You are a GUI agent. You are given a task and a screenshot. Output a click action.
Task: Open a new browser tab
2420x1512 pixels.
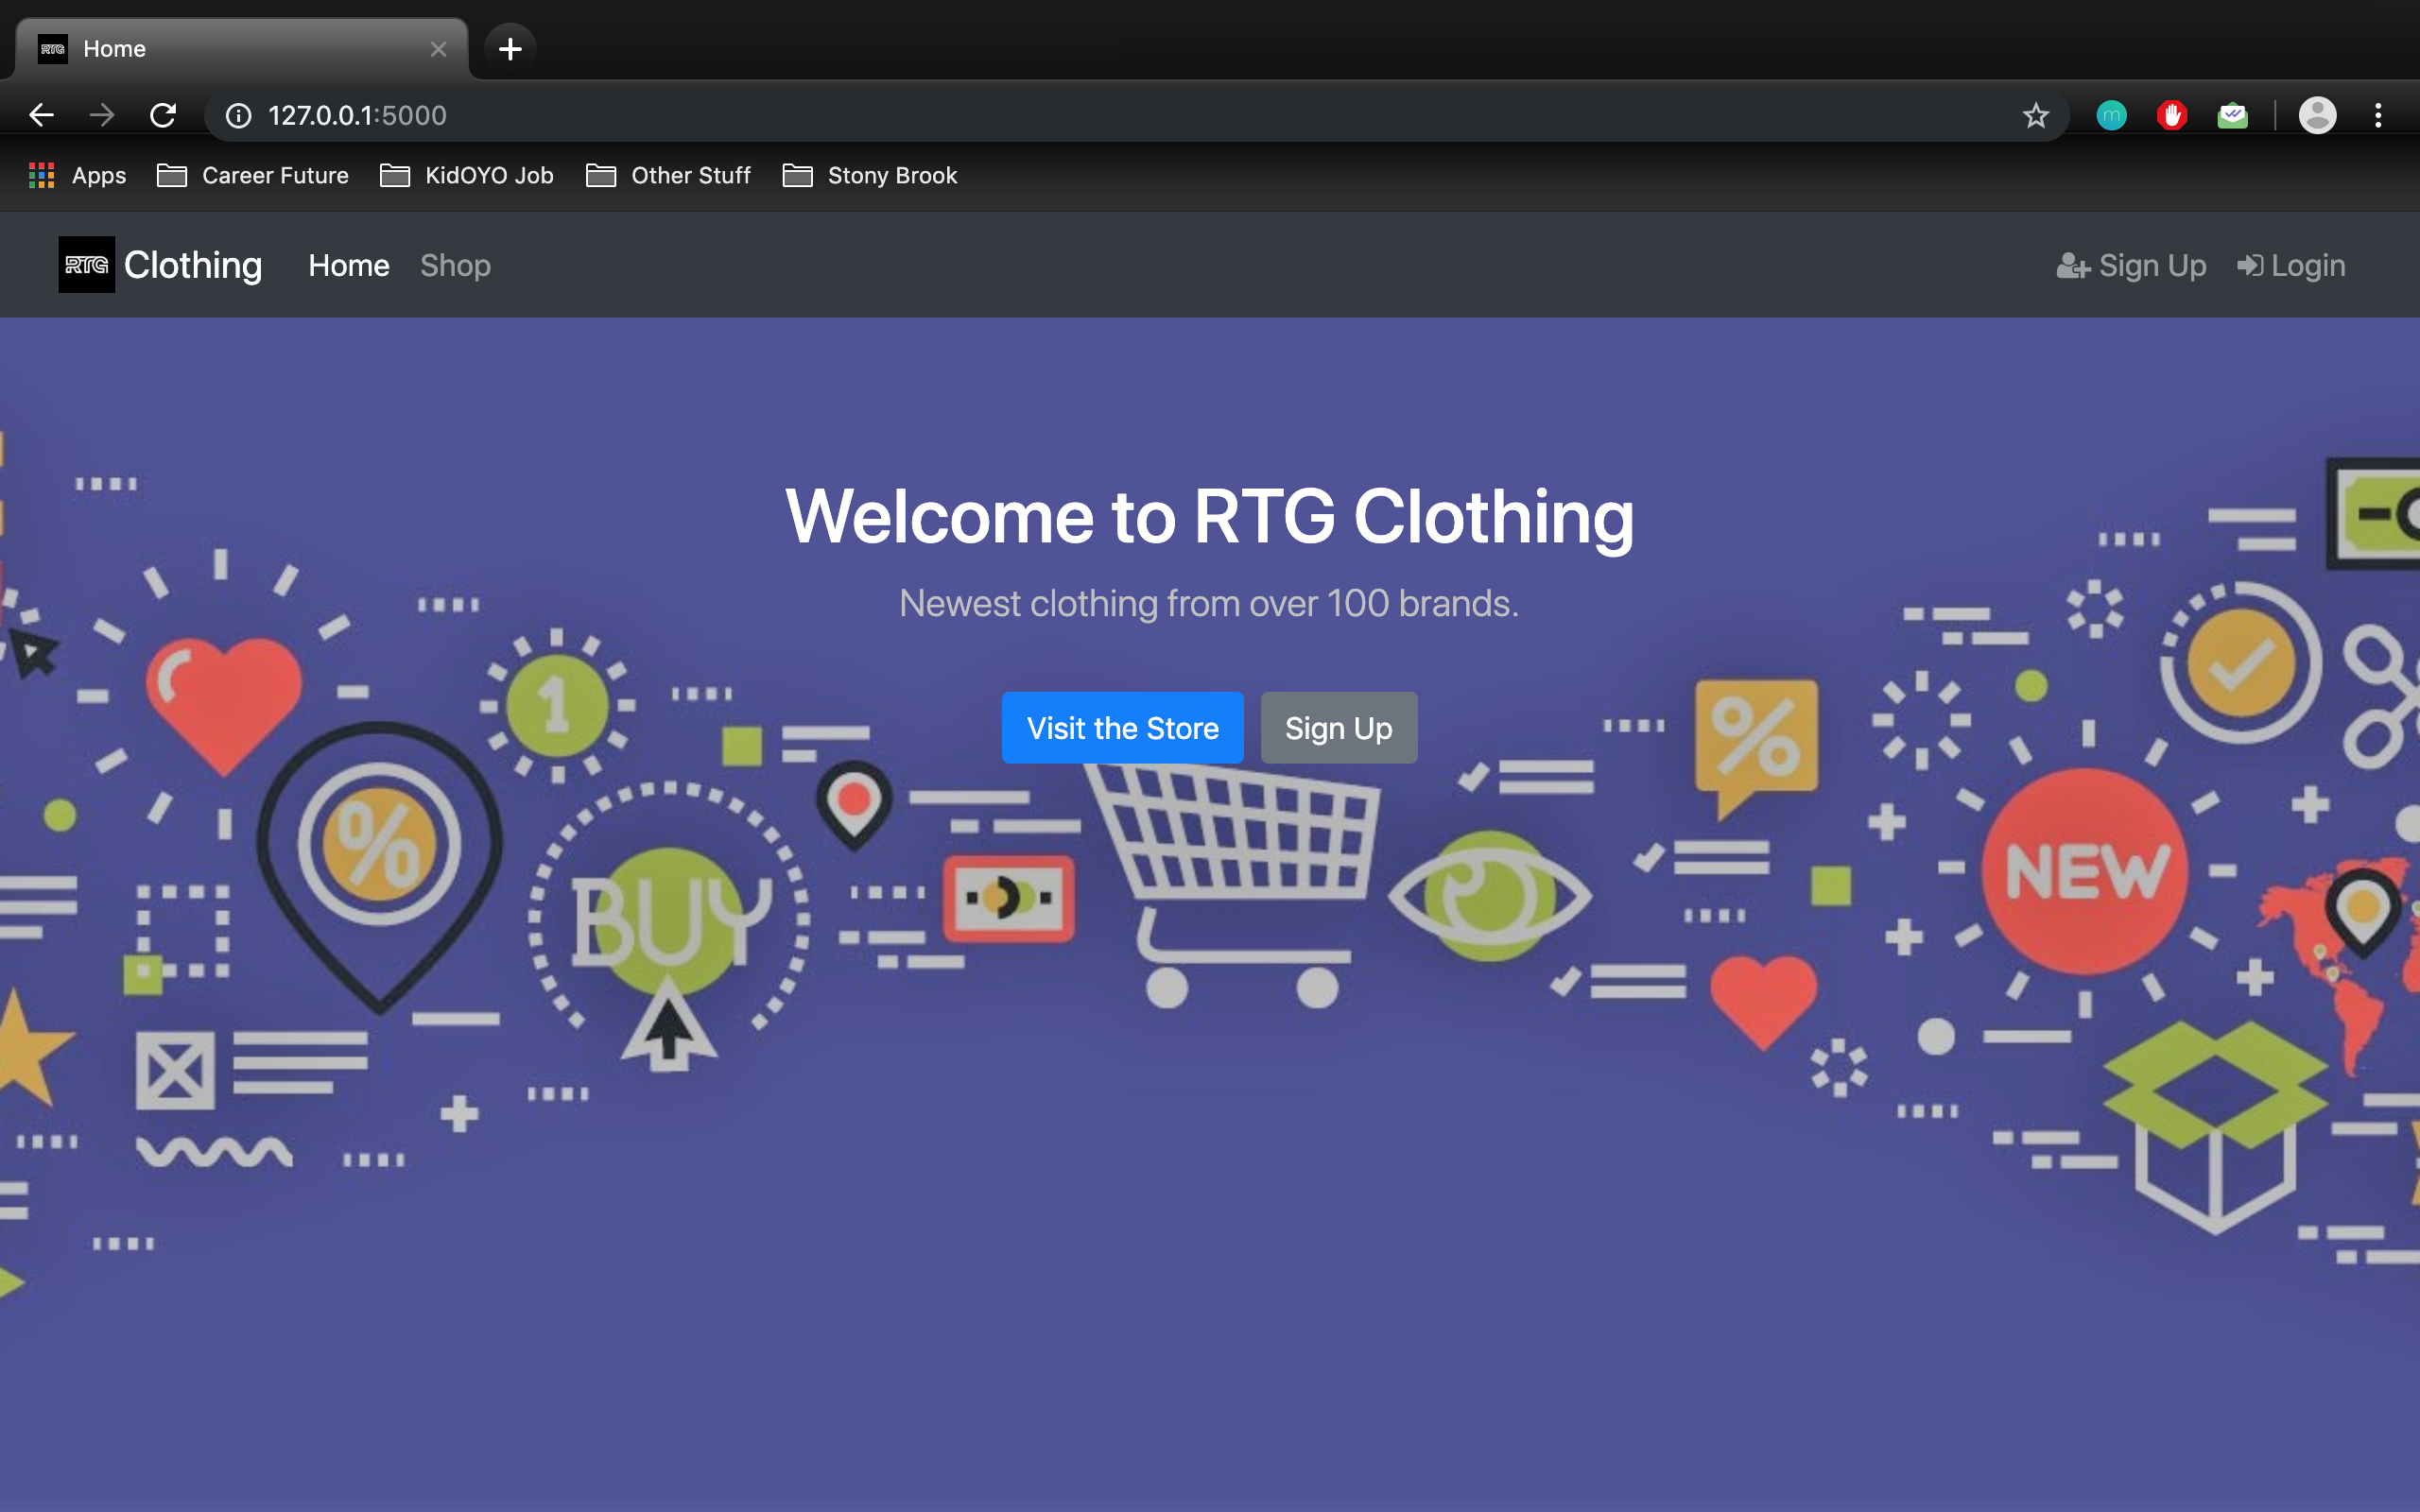tap(510, 48)
